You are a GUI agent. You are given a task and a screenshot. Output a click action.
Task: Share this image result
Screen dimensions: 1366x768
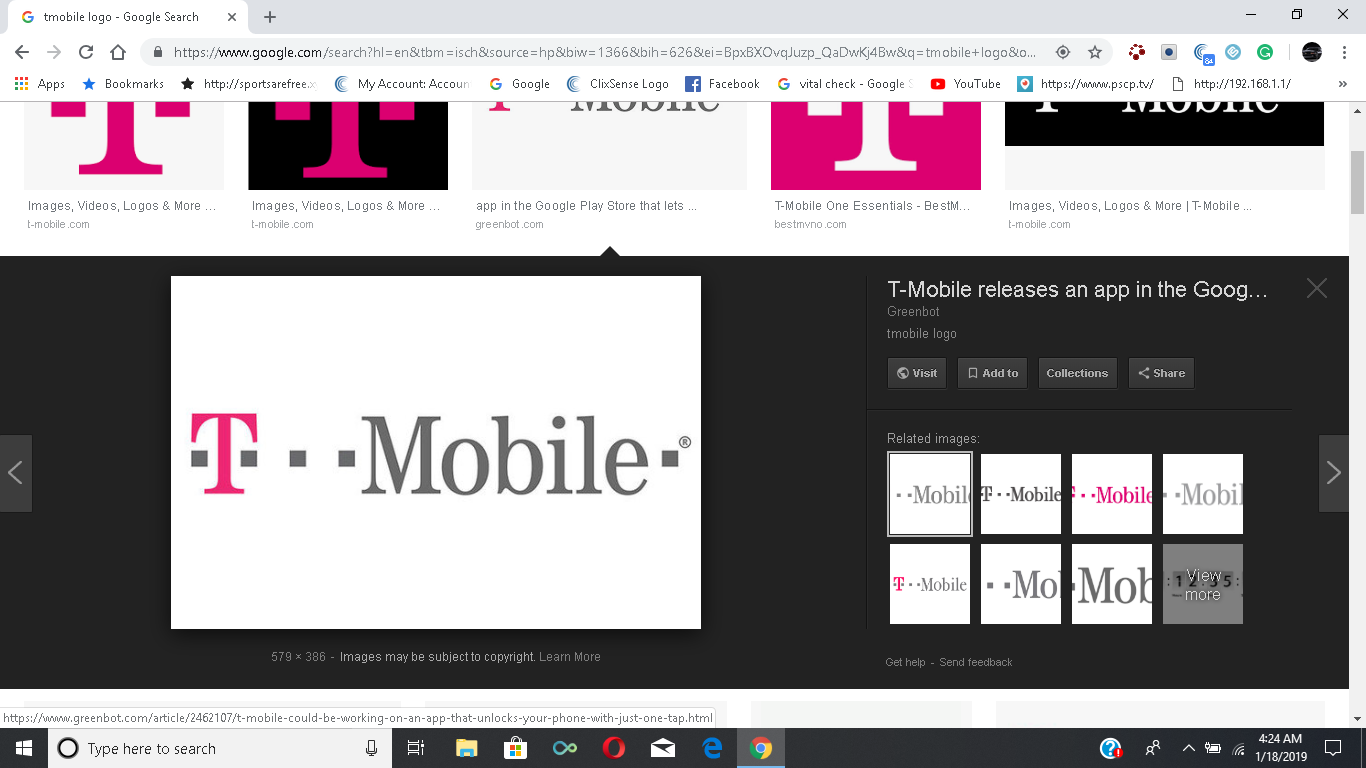pyautogui.click(x=1161, y=373)
